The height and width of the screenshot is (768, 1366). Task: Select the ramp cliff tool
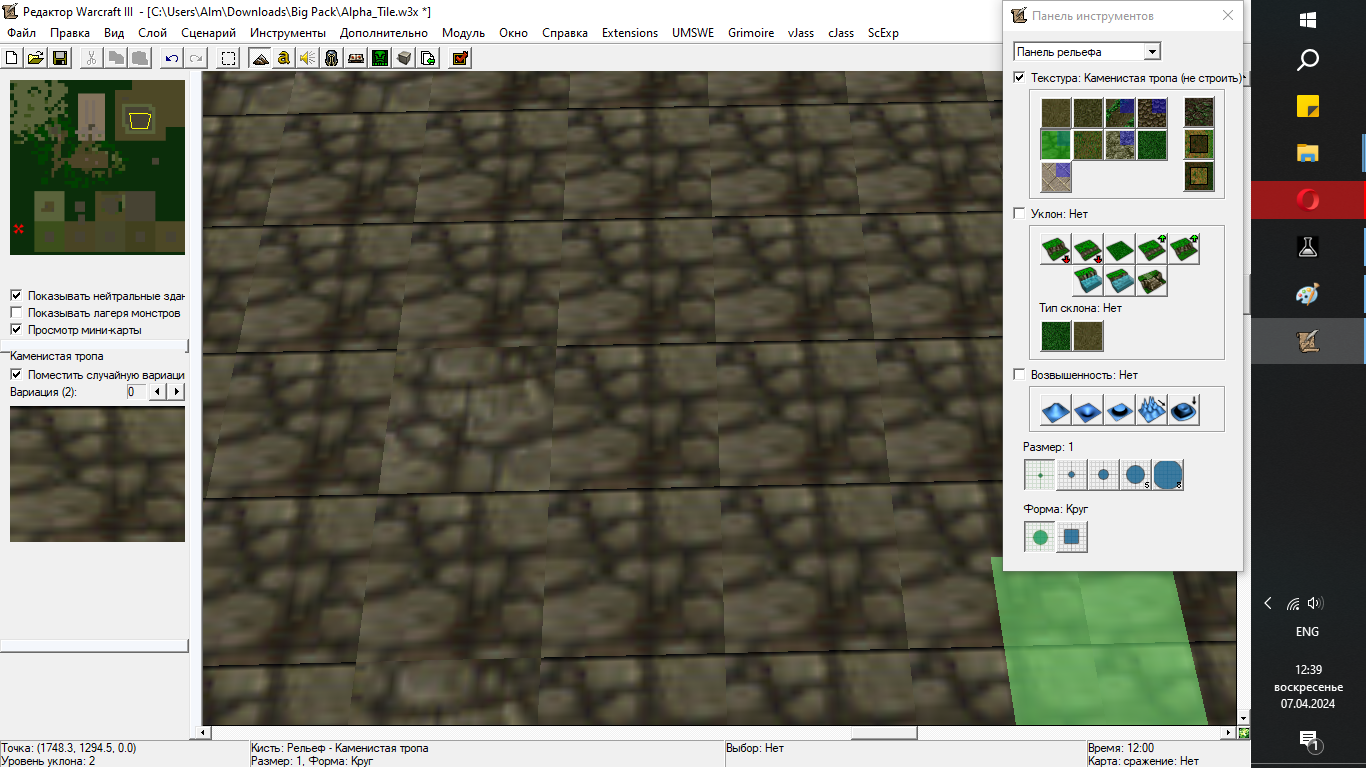point(1151,281)
